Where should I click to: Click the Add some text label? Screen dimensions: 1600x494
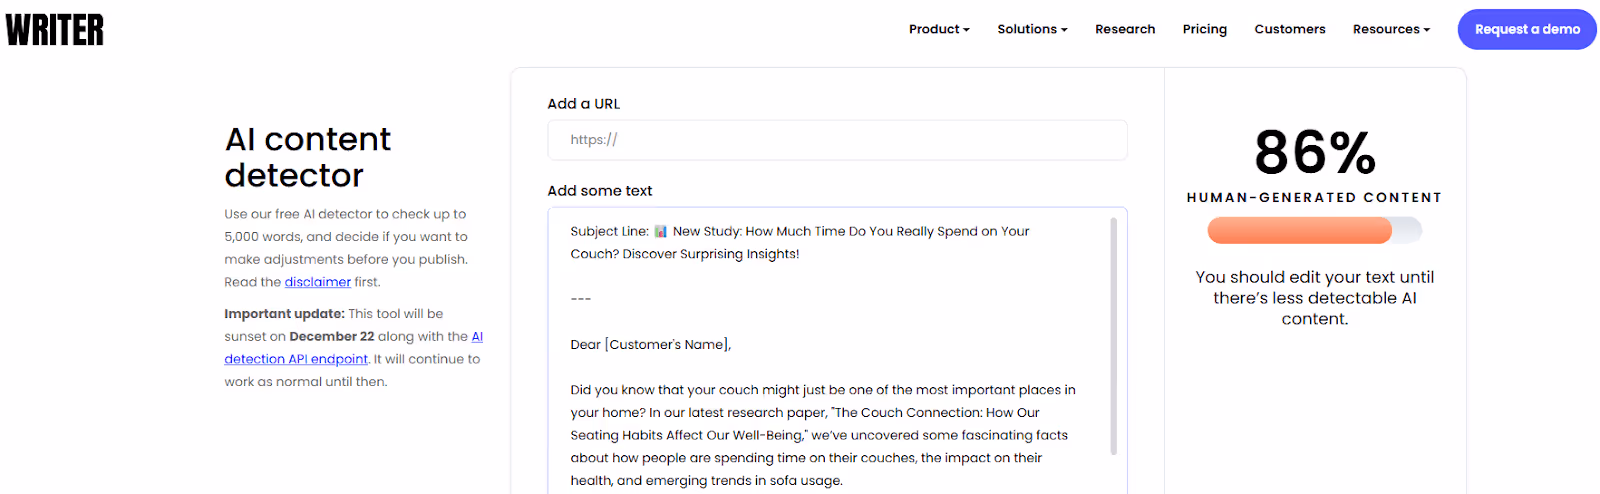(x=599, y=191)
